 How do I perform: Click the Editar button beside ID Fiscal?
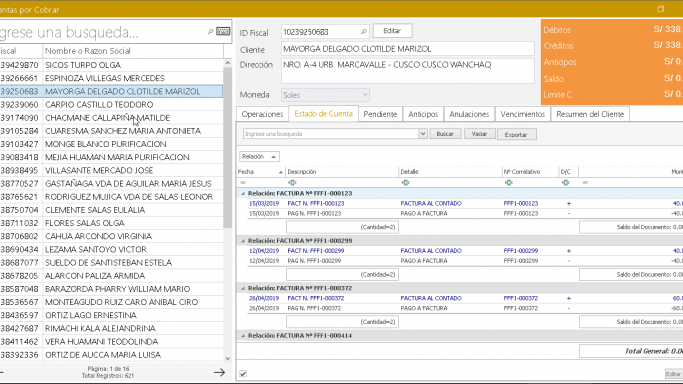click(392, 31)
